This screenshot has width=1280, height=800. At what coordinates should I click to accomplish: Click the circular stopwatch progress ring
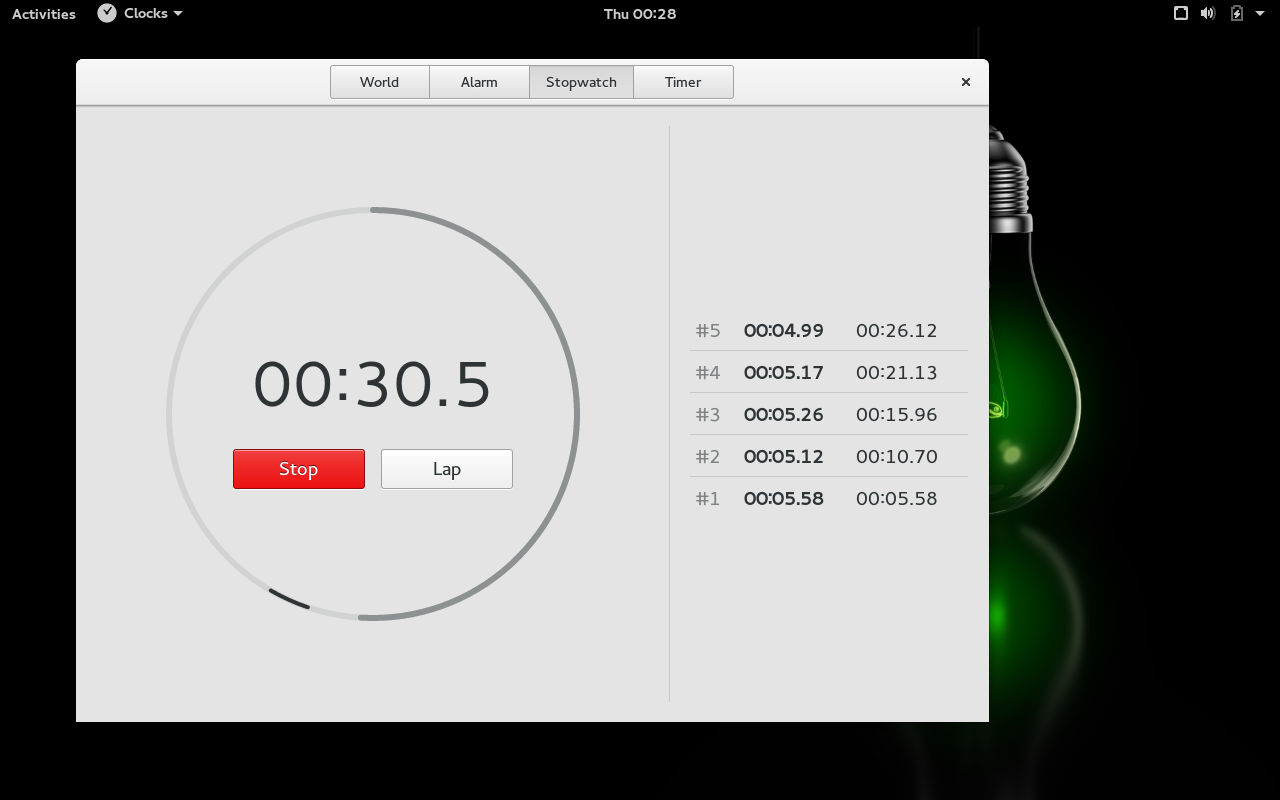577,414
